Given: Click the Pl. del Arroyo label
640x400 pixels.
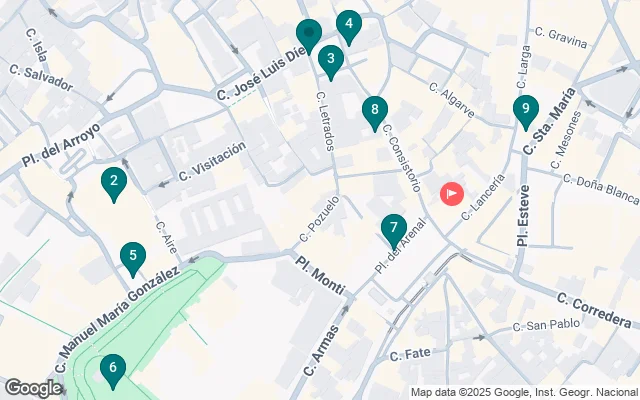Looking at the screenshot, I should pyautogui.click(x=61, y=145).
